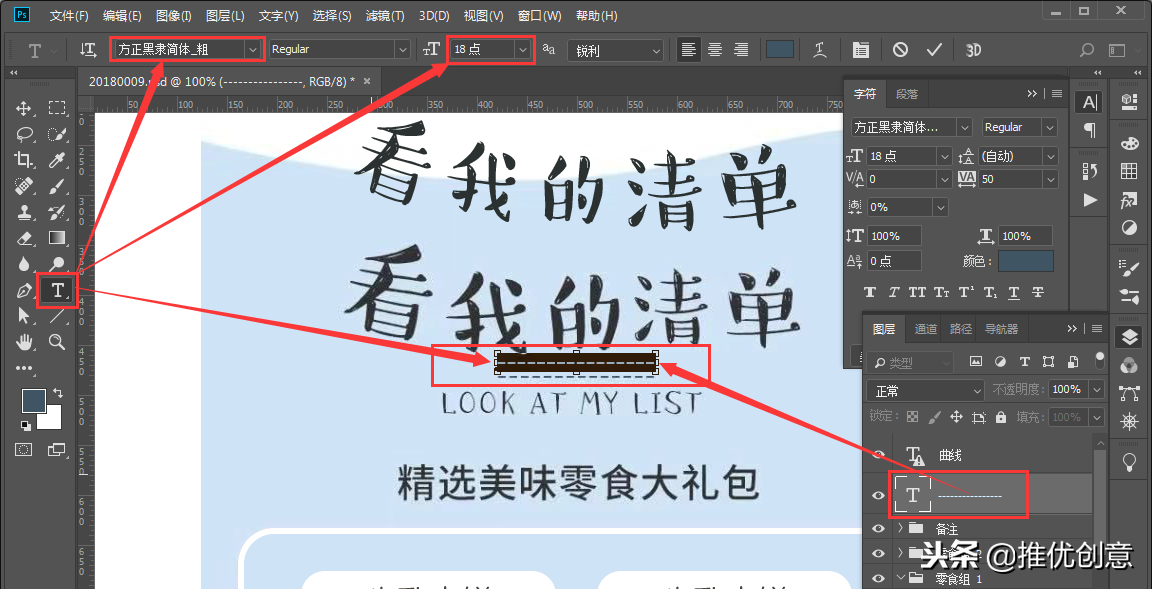Toggle Underline in Character panel

tap(1014, 292)
